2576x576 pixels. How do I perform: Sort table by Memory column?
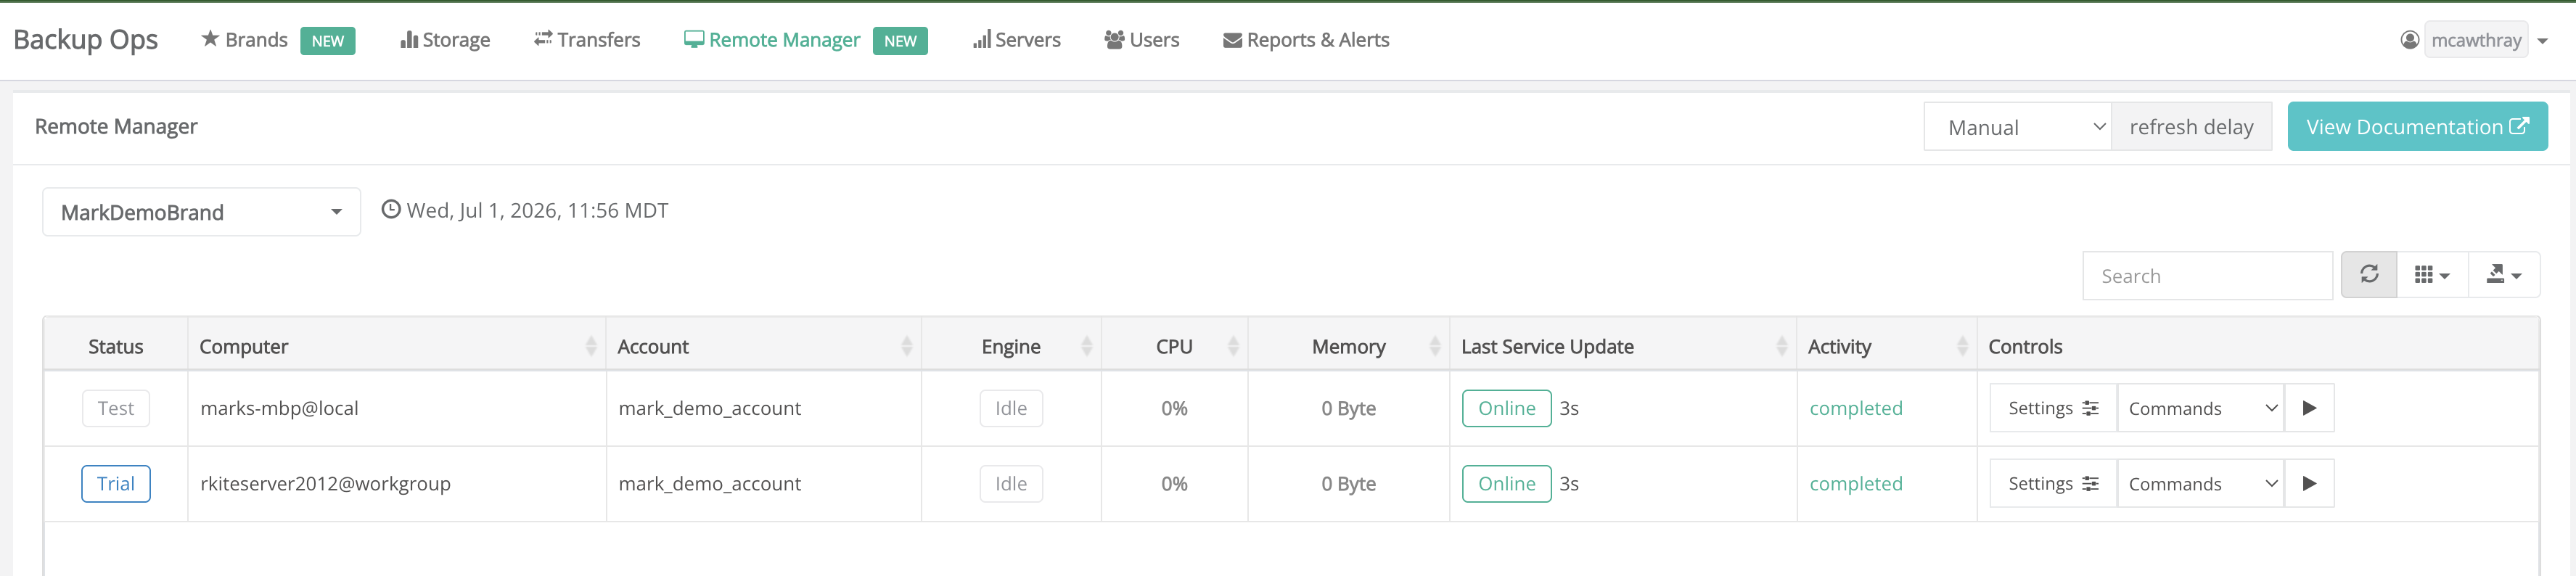(1348, 346)
